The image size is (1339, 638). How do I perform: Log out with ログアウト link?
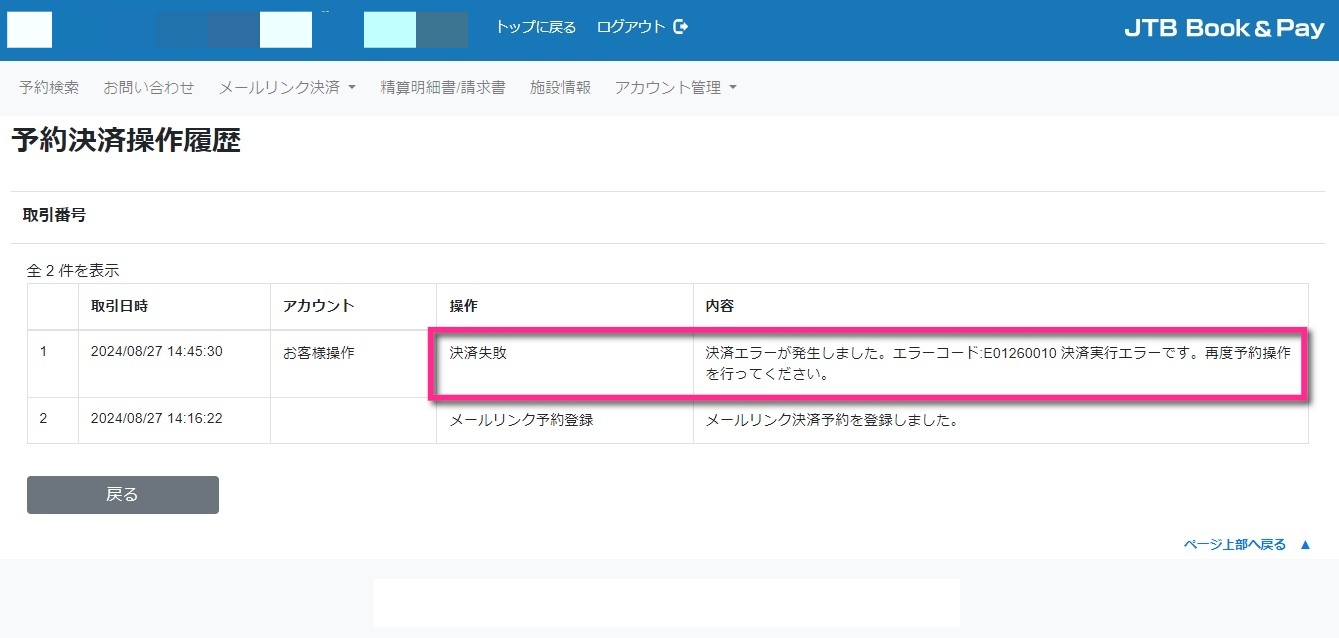[x=631, y=27]
